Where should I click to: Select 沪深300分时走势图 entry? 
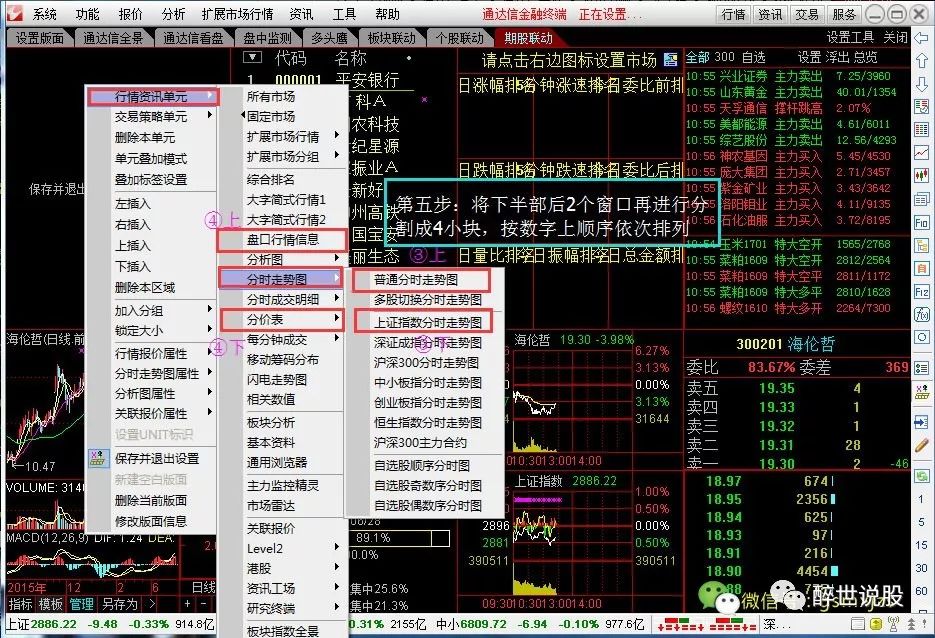pyautogui.click(x=426, y=363)
